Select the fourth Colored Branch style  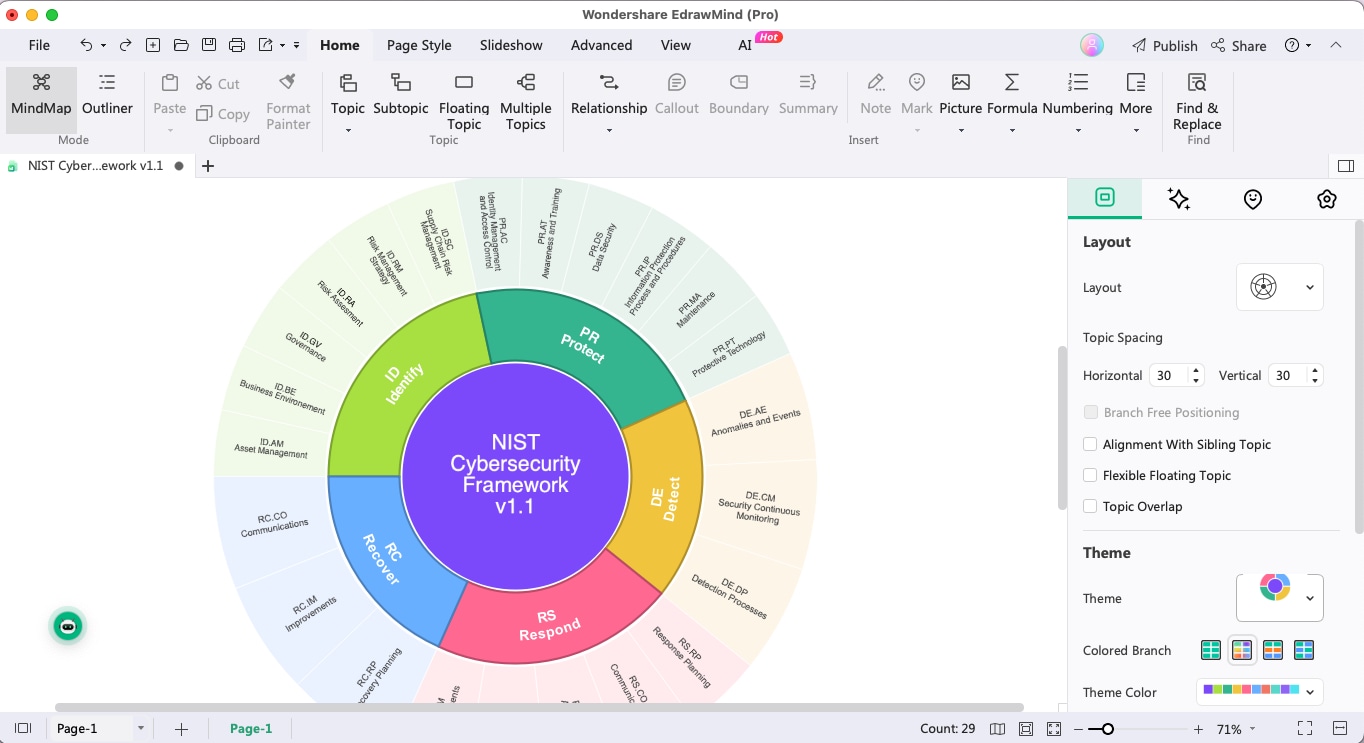point(1304,650)
